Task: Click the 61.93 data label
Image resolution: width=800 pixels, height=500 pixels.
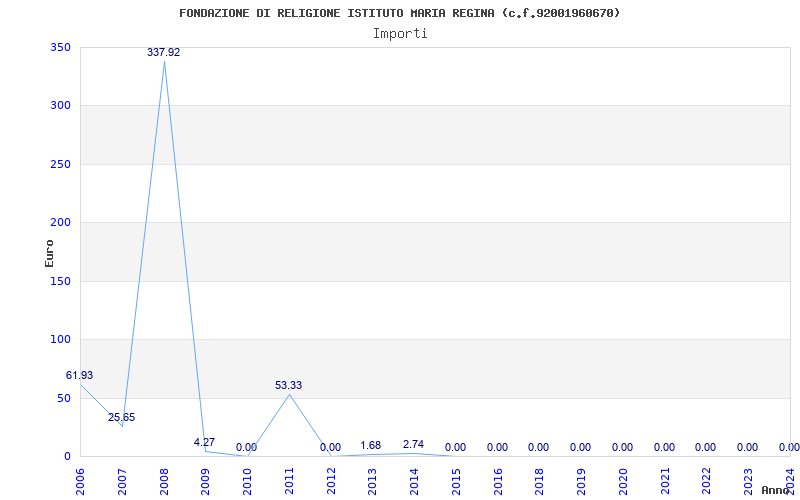Action: 79,376
